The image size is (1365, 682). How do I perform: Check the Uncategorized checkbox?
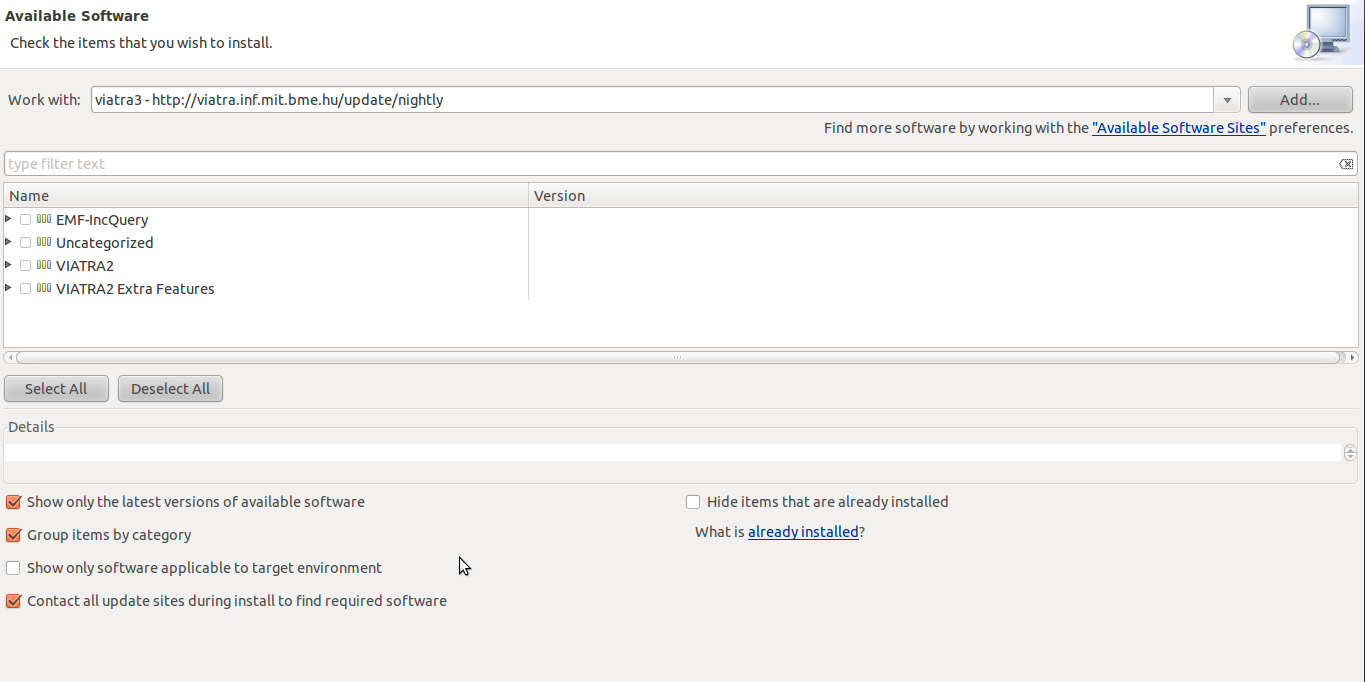pos(25,243)
